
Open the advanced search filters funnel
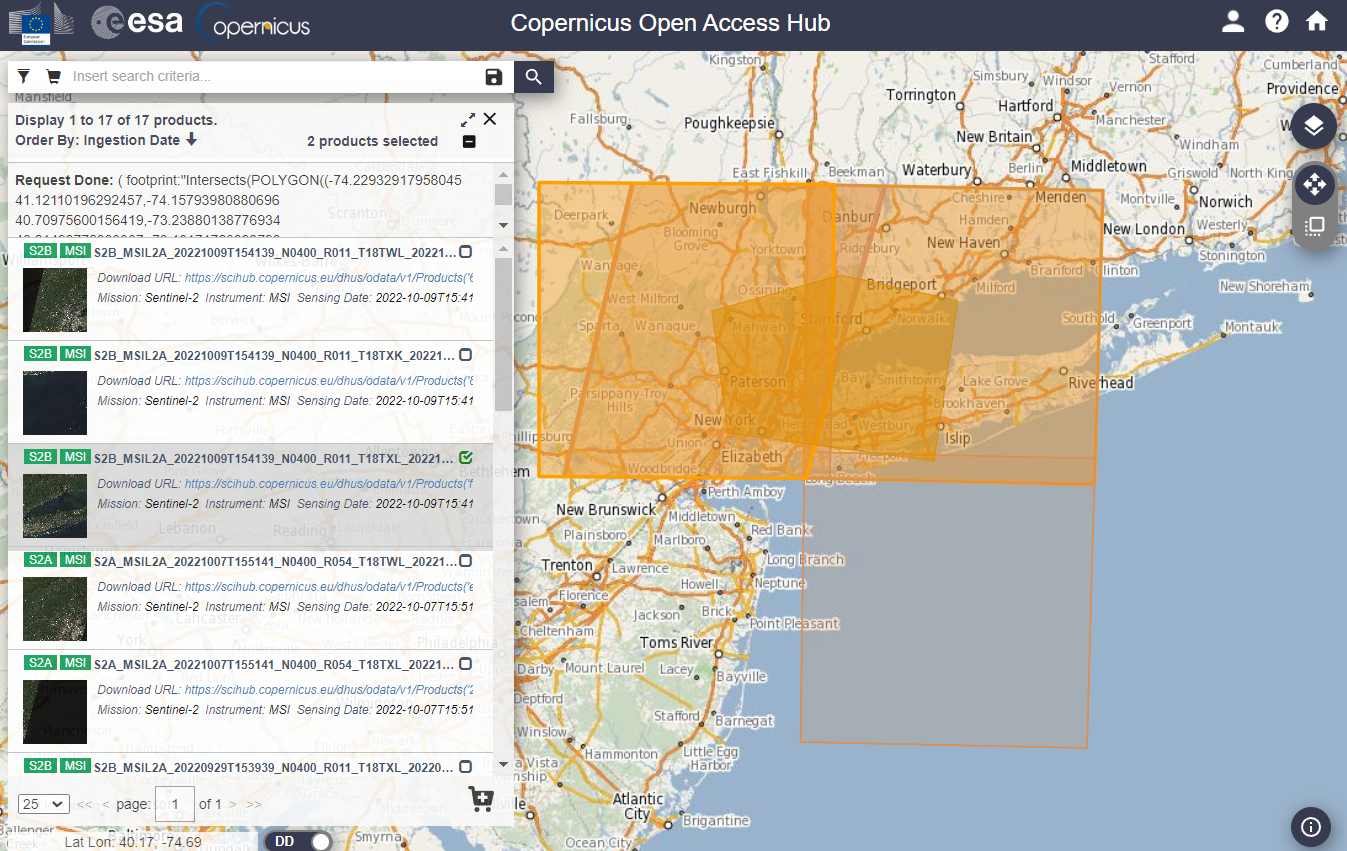[21, 76]
